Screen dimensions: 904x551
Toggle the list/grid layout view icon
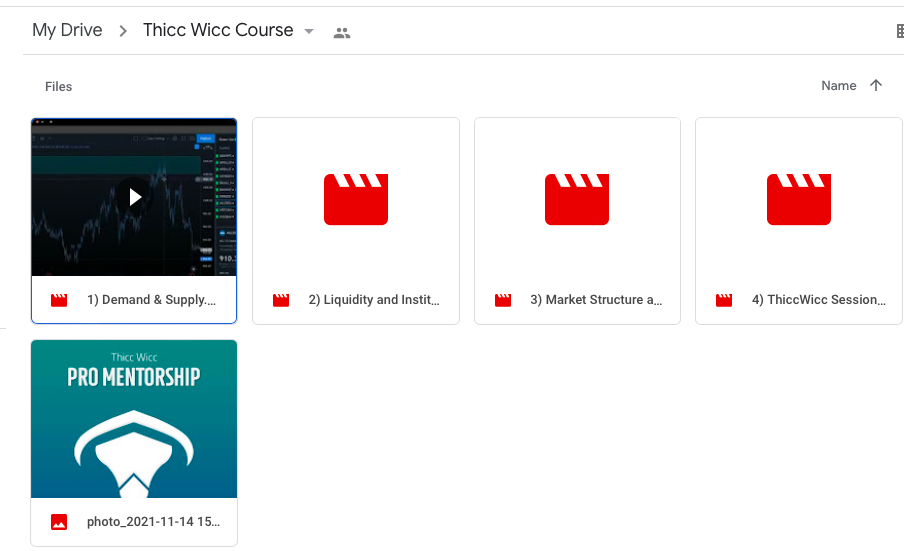[899, 32]
